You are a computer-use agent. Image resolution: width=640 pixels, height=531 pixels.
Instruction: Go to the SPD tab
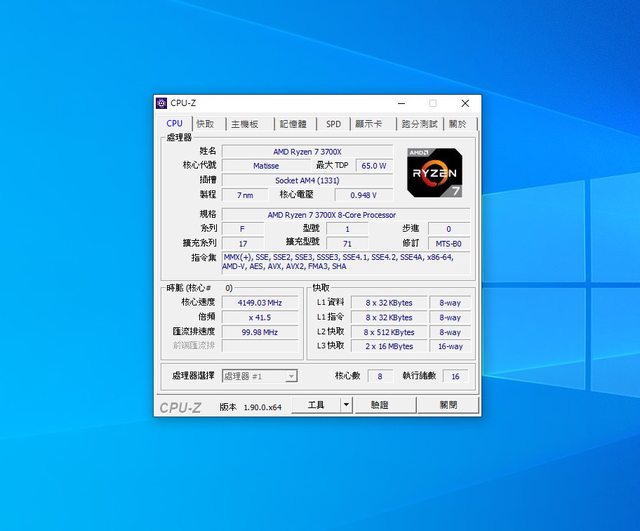333,124
